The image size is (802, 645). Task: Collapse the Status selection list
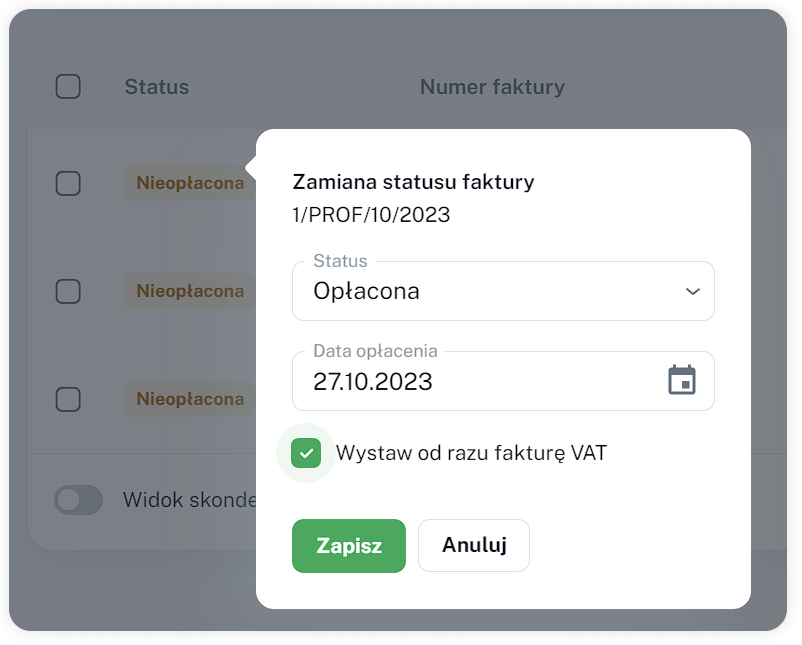(694, 290)
